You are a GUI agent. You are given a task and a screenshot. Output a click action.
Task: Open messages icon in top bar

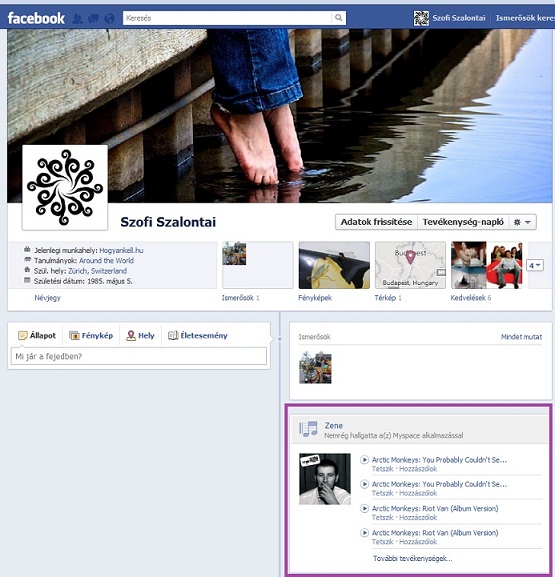click(93, 18)
